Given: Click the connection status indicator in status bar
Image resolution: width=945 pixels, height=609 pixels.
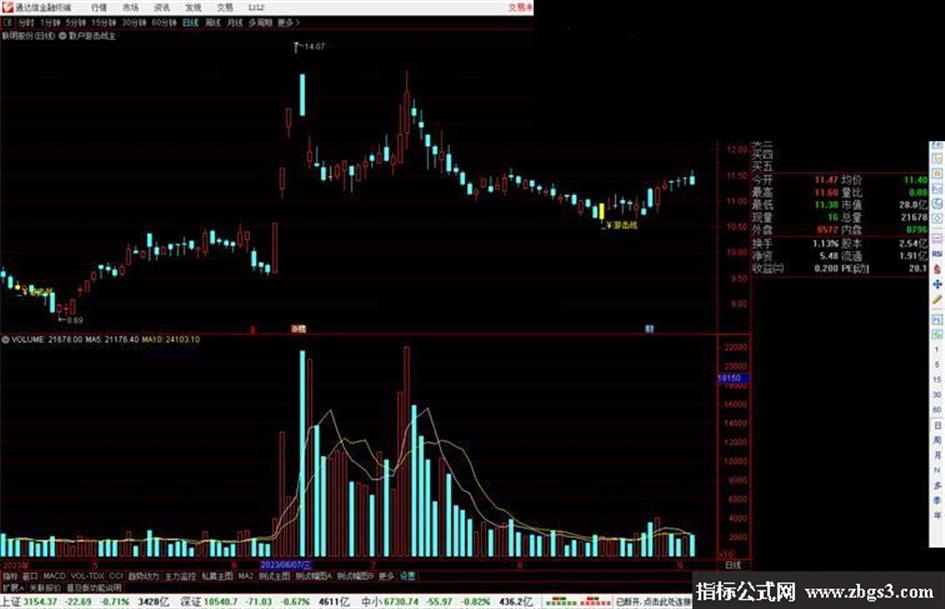Looking at the screenshot, I should click(x=653, y=602).
